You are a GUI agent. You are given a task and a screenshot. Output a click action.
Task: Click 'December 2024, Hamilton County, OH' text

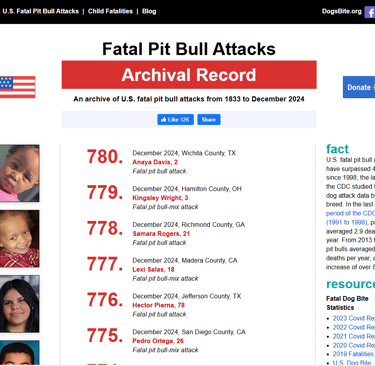click(x=187, y=189)
